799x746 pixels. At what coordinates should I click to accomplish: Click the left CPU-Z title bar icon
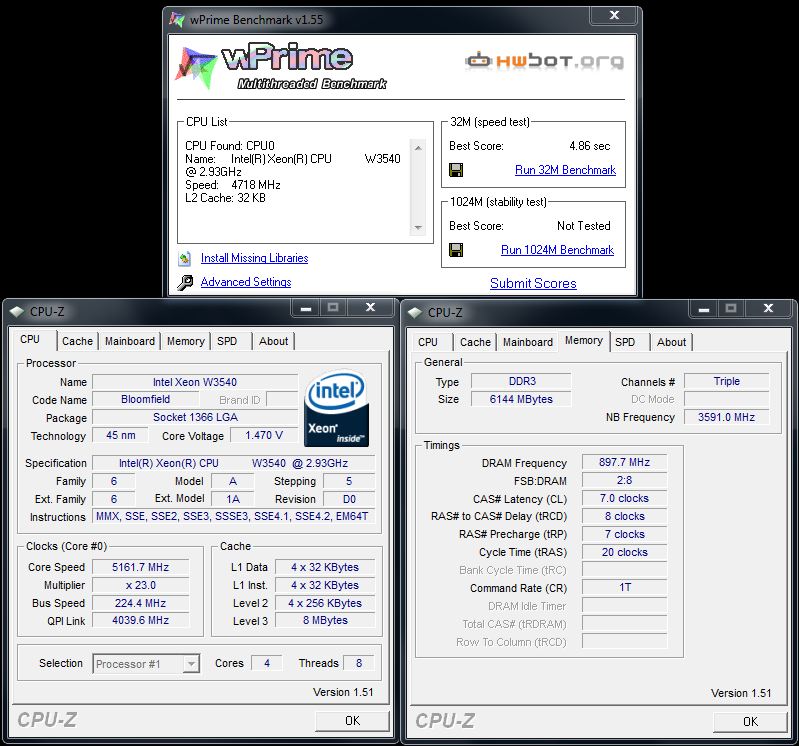click(17, 311)
